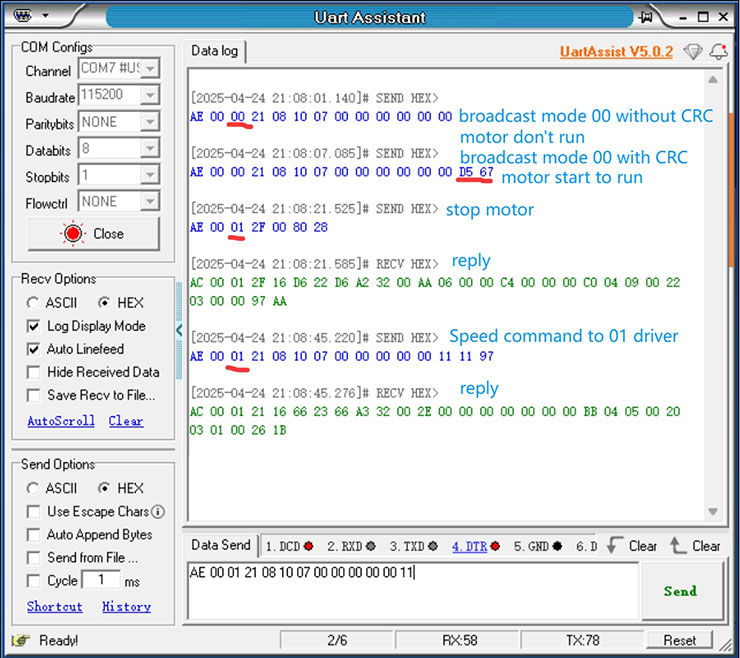Open the app logo menu in title bar
740x658 pixels.
[22, 16]
